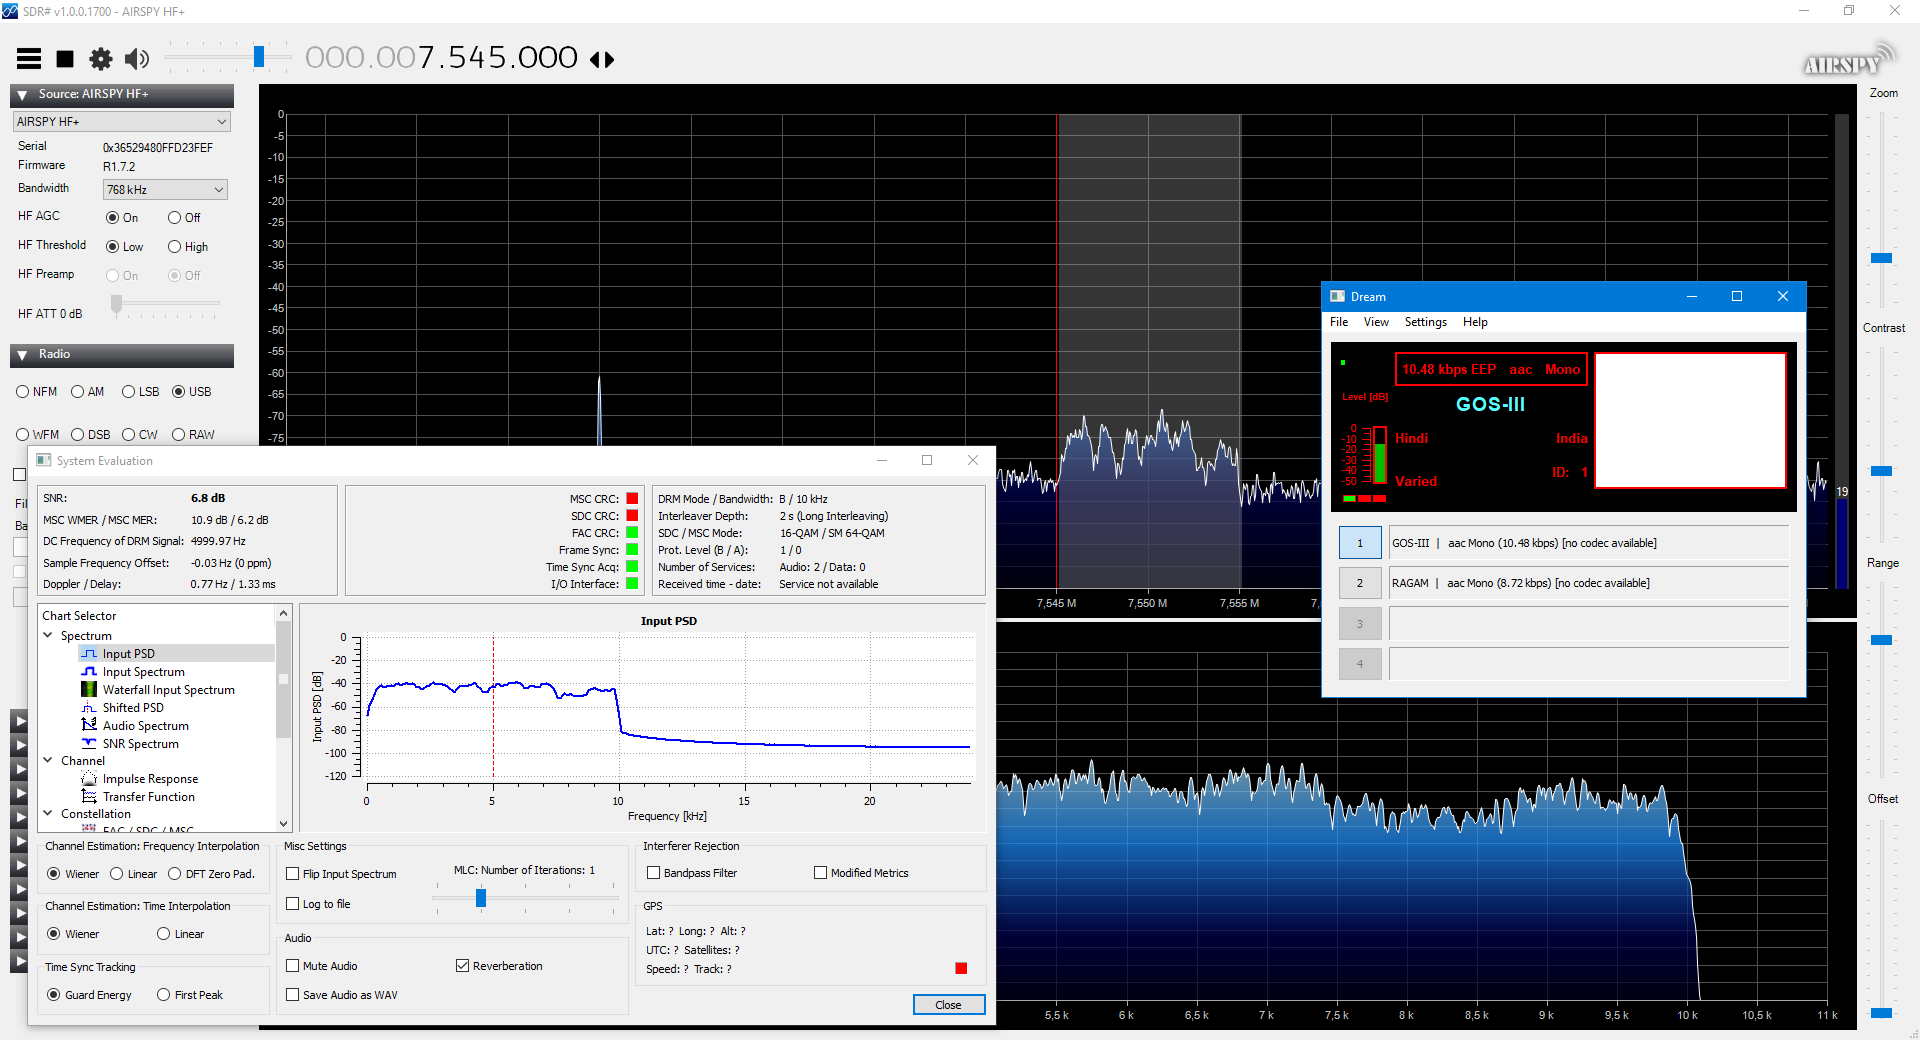The width and height of the screenshot is (1920, 1040).
Task: Collapse Constellation tree node
Action: point(48,813)
